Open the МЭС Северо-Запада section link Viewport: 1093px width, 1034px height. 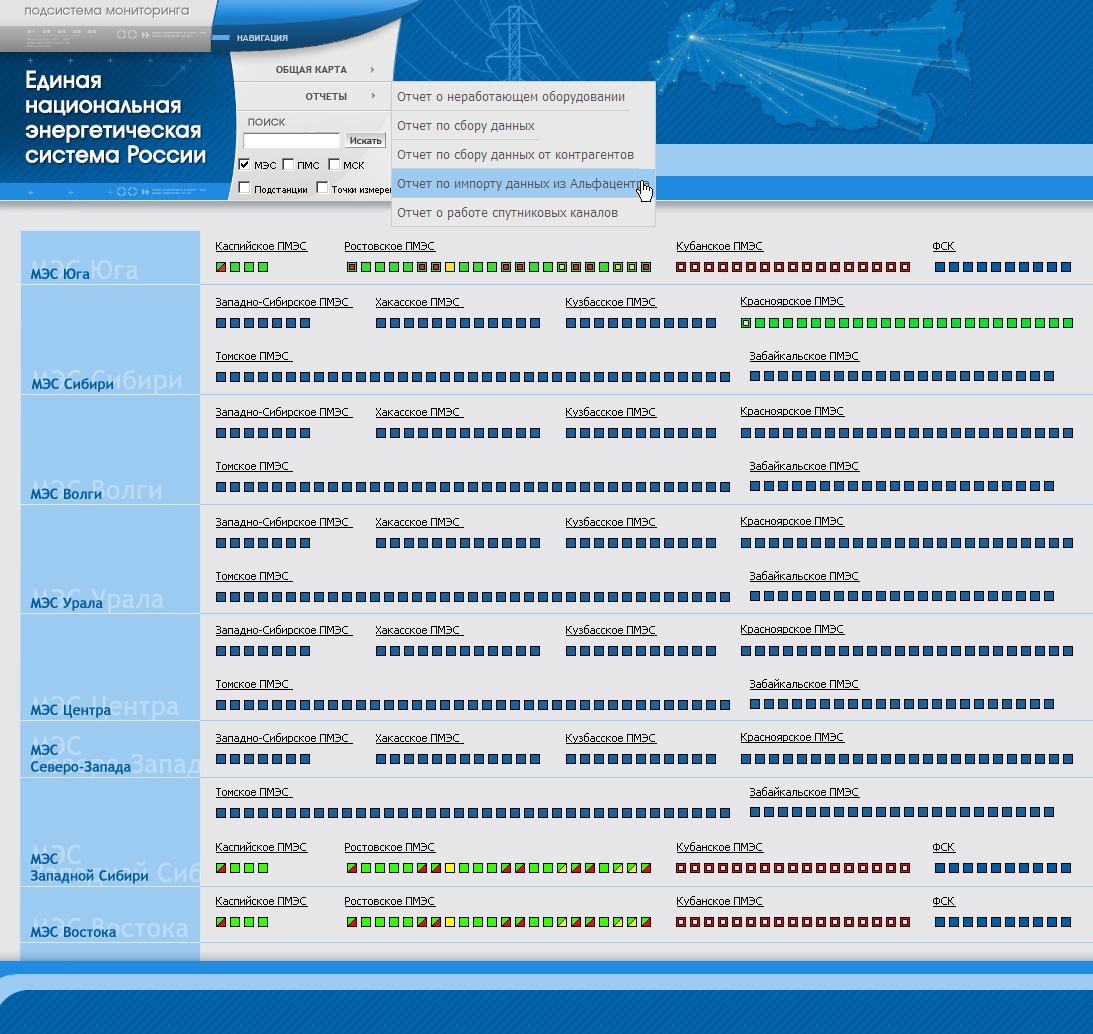pyautogui.click(x=80, y=759)
